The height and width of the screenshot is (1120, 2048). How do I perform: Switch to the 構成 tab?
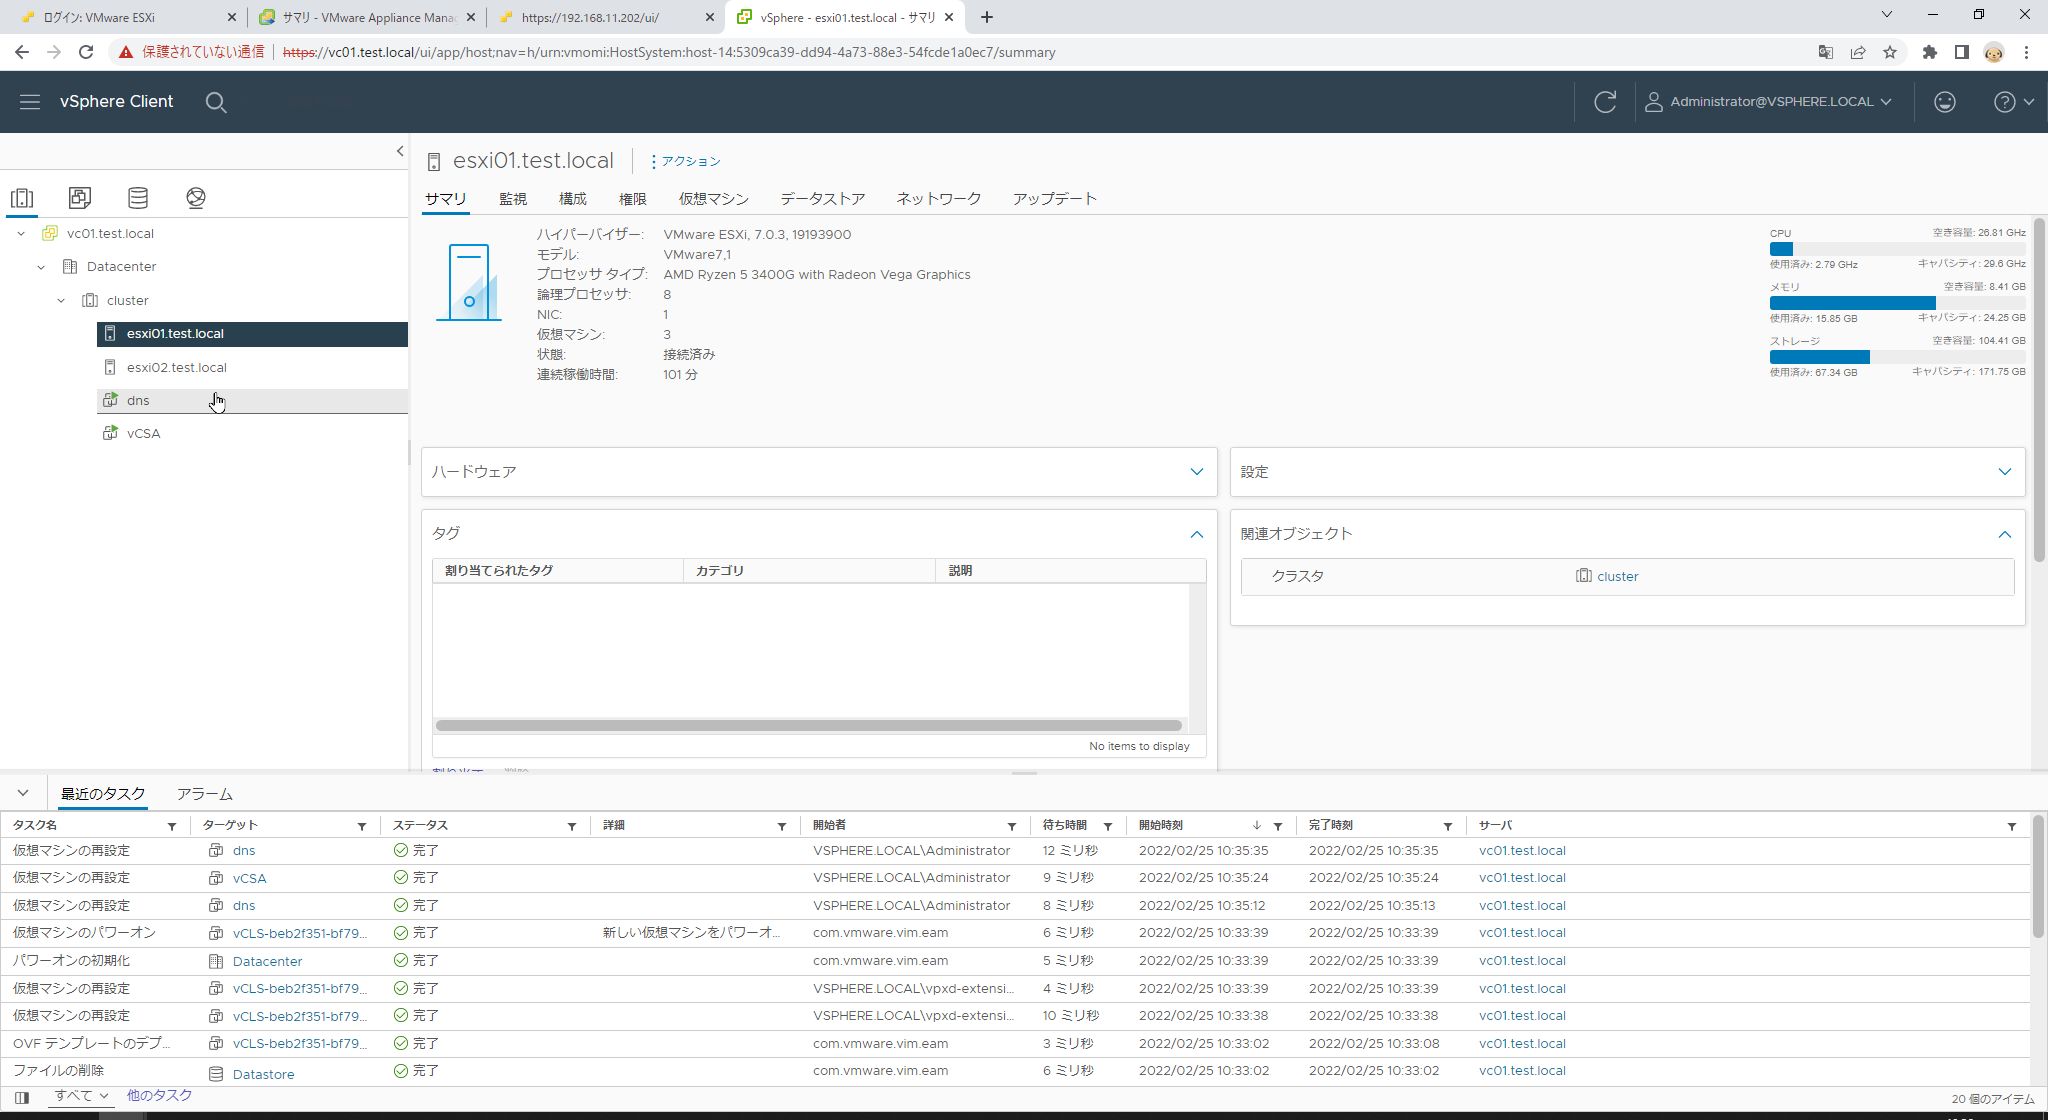572,199
